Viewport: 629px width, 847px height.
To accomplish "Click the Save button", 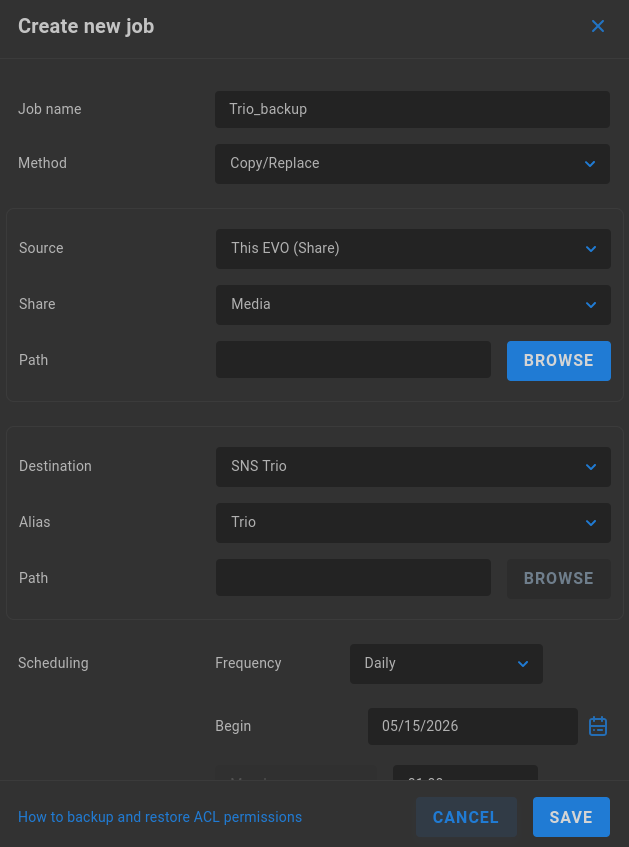I will click(571, 817).
